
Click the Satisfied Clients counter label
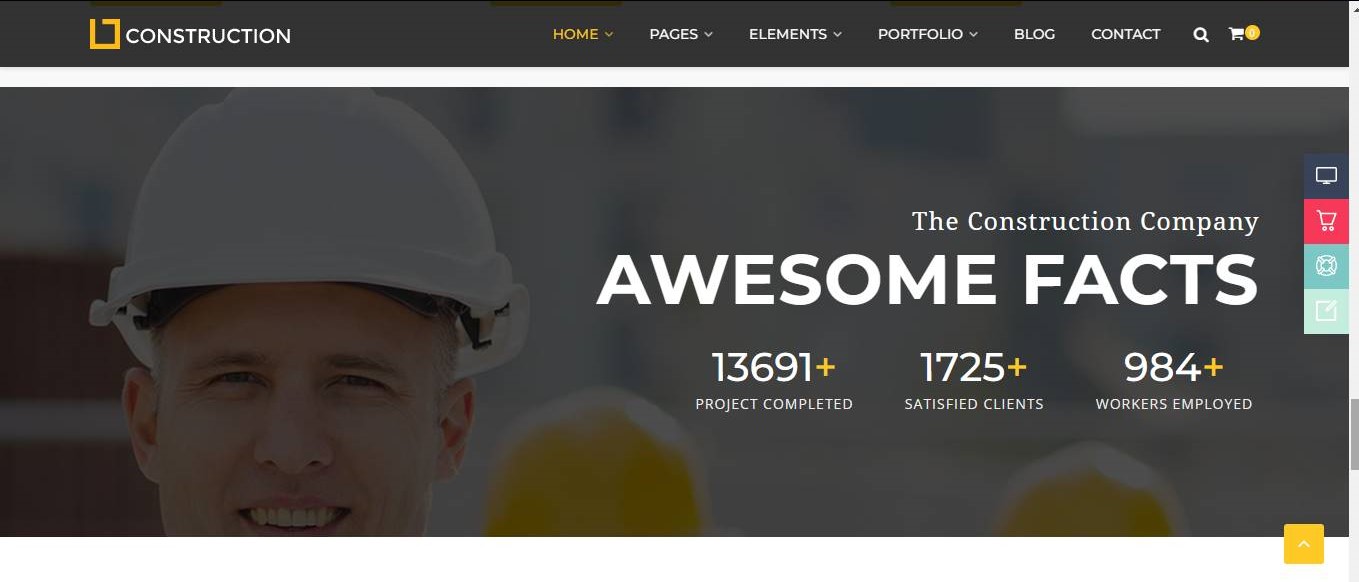coord(974,404)
